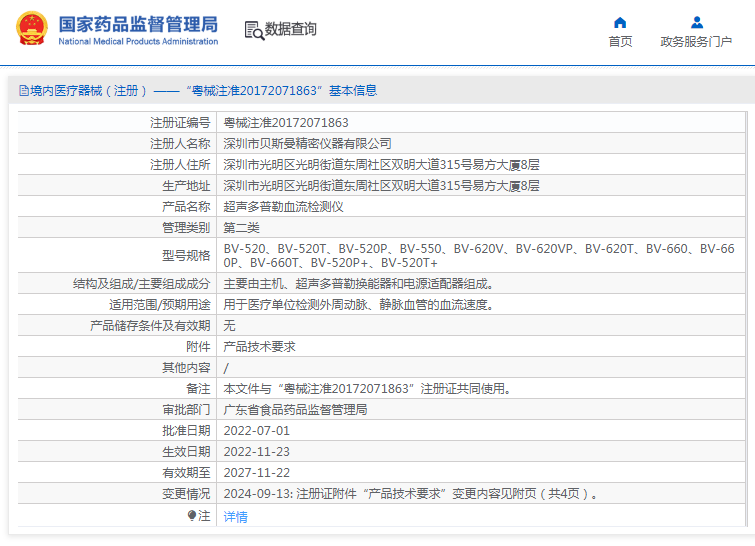The height and width of the screenshot is (546, 755).
Task: Click the registrant name 深圳市贝斯曼精密仪器有限公司
Action: pyautogui.click(x=307, y=143)
